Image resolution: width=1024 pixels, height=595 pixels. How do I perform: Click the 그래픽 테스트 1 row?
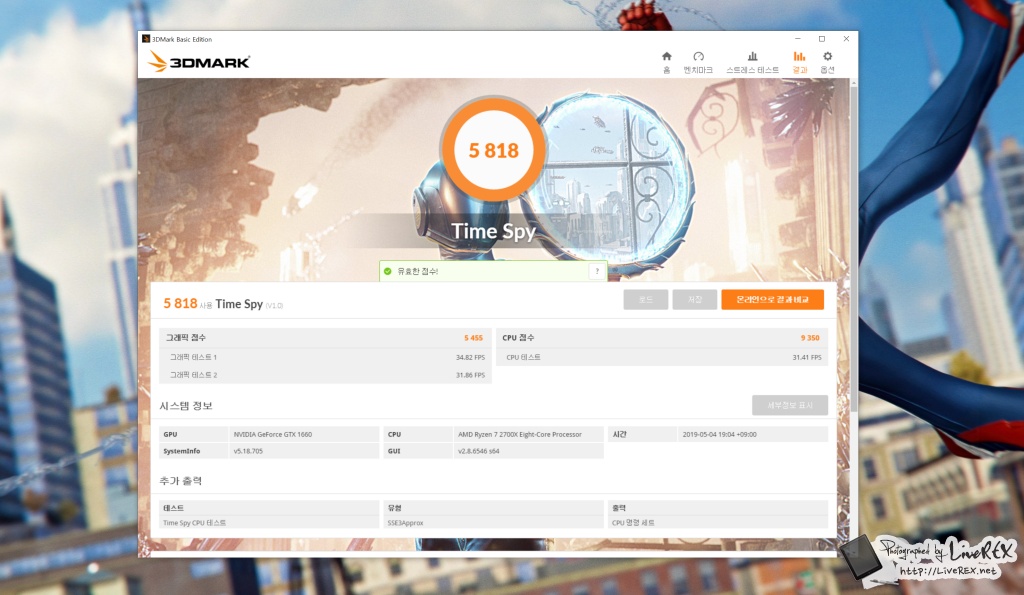pyautogui.click(x=325, y=357)
